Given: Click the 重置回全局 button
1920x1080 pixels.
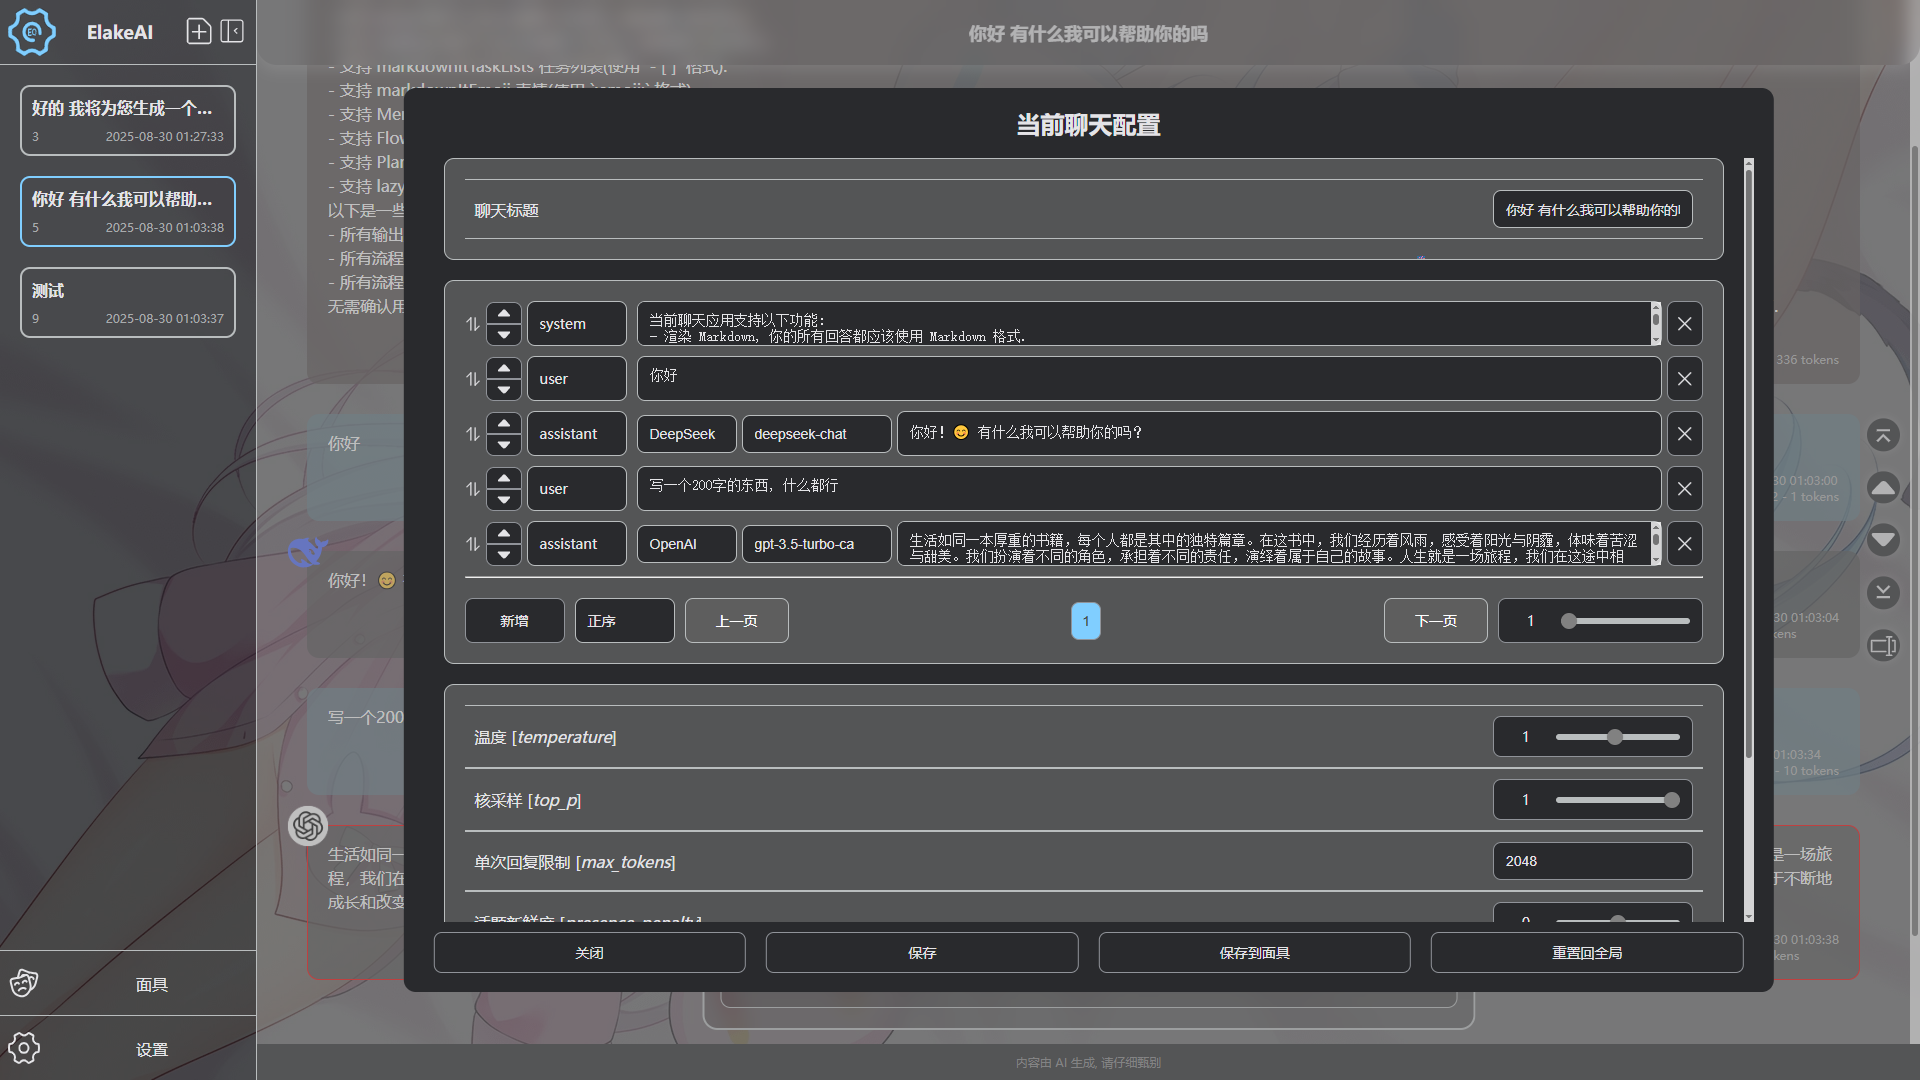Looking at the screenshot, I should pos(1586,953).
